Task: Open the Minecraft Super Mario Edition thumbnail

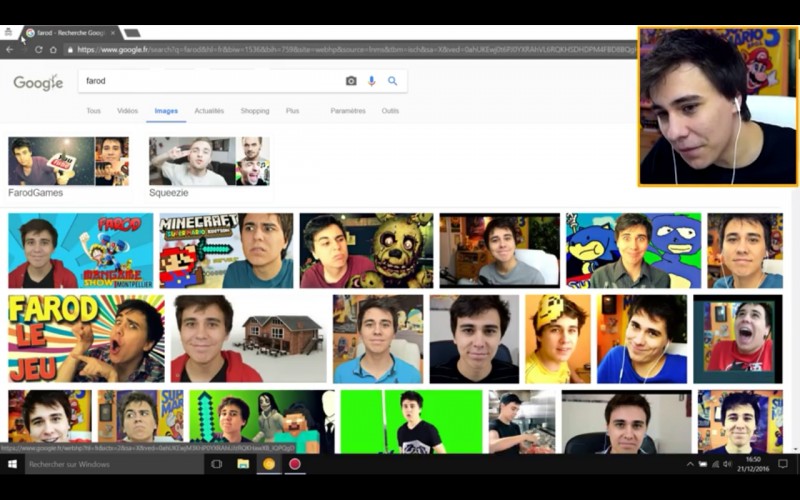Action: (227, 251)
